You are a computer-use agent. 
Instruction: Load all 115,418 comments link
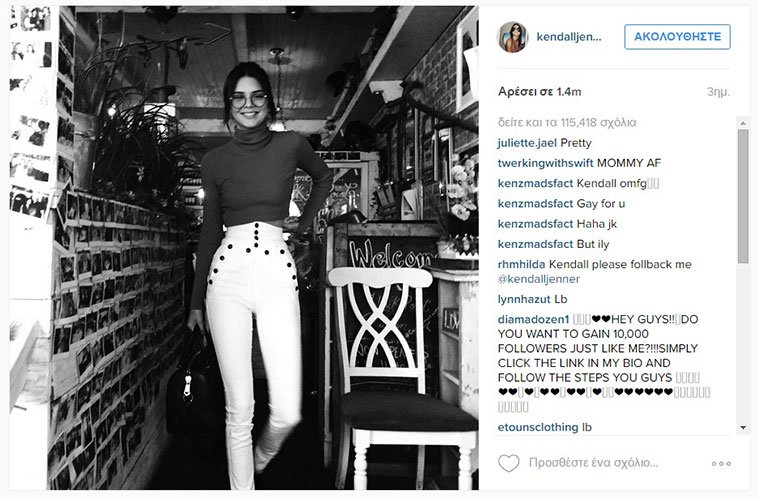(x=567, y=122)
